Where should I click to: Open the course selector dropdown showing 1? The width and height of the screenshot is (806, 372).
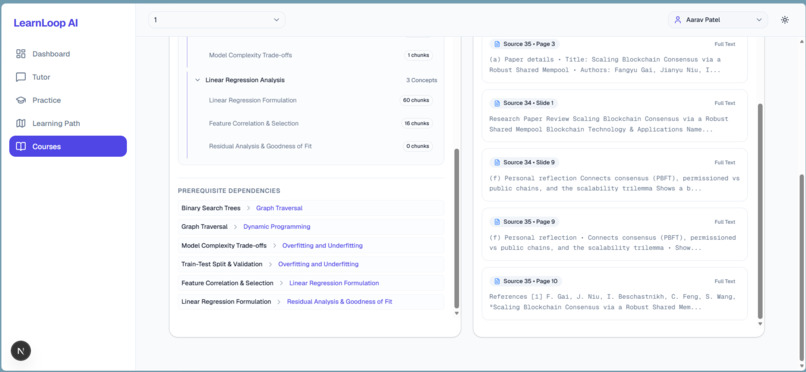[216, 20]
